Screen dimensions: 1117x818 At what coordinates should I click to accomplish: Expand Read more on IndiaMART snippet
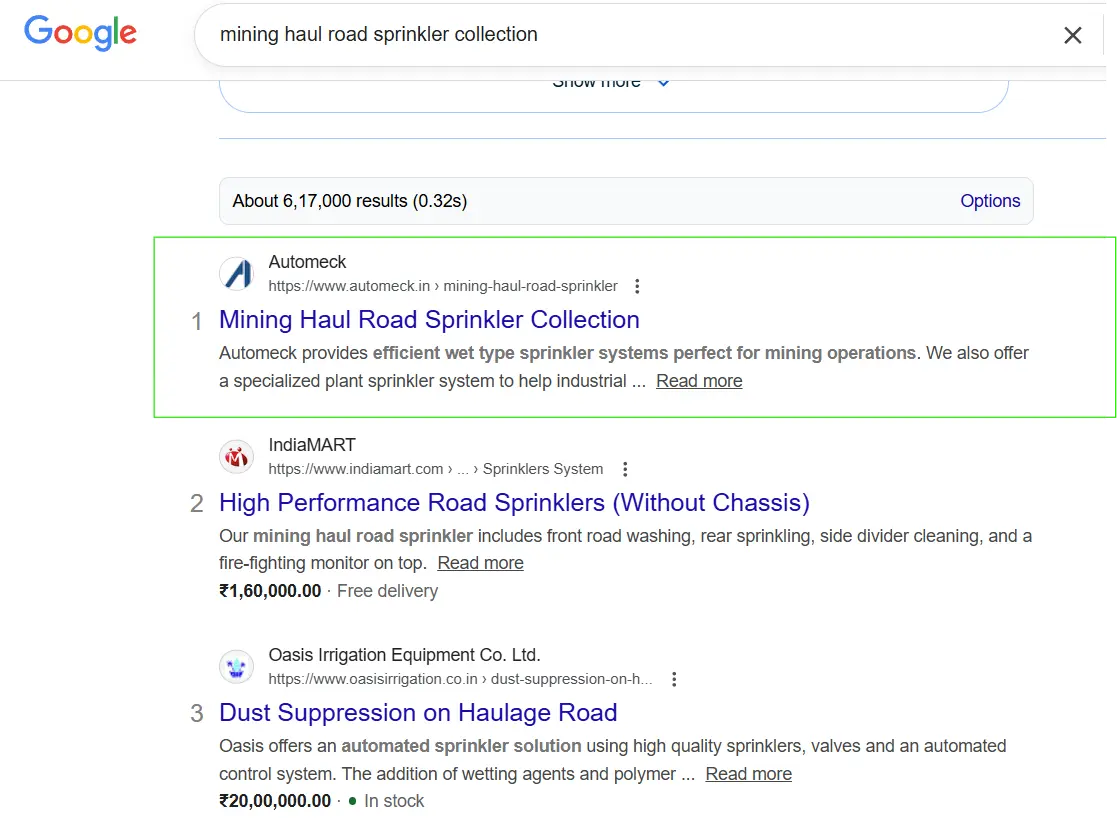tap(480, 563)
